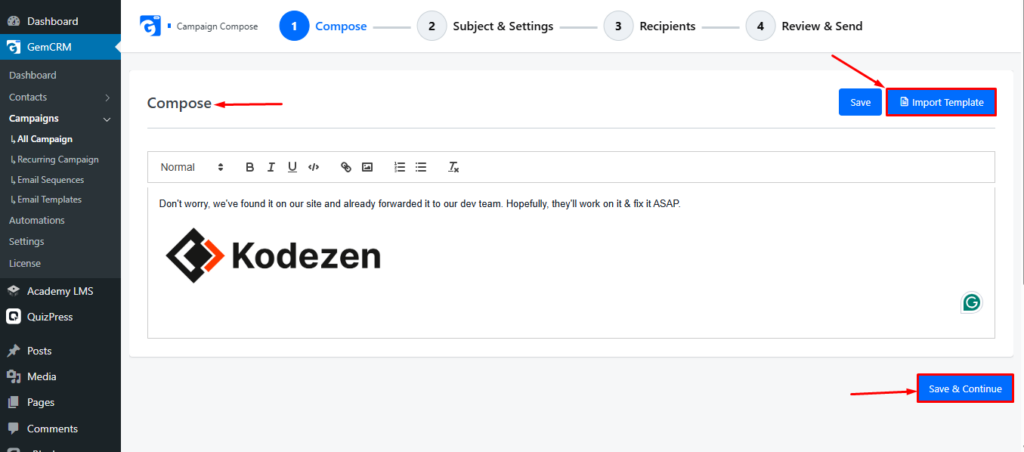
Task: Go to step 4 Review & Send
Action: click(x=805, y=27)
